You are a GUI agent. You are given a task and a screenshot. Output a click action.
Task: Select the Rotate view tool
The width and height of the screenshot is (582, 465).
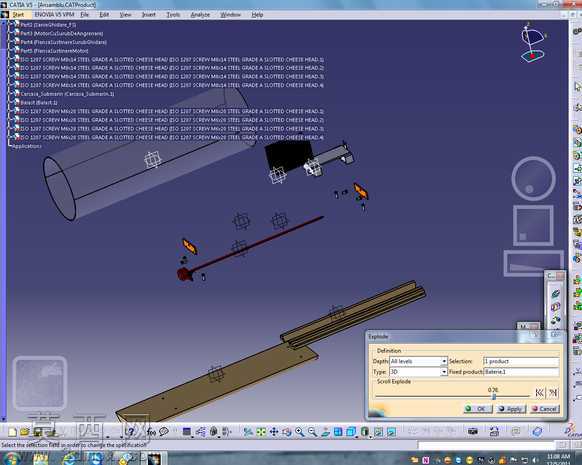pyautogui.click(x=287, y=432)
